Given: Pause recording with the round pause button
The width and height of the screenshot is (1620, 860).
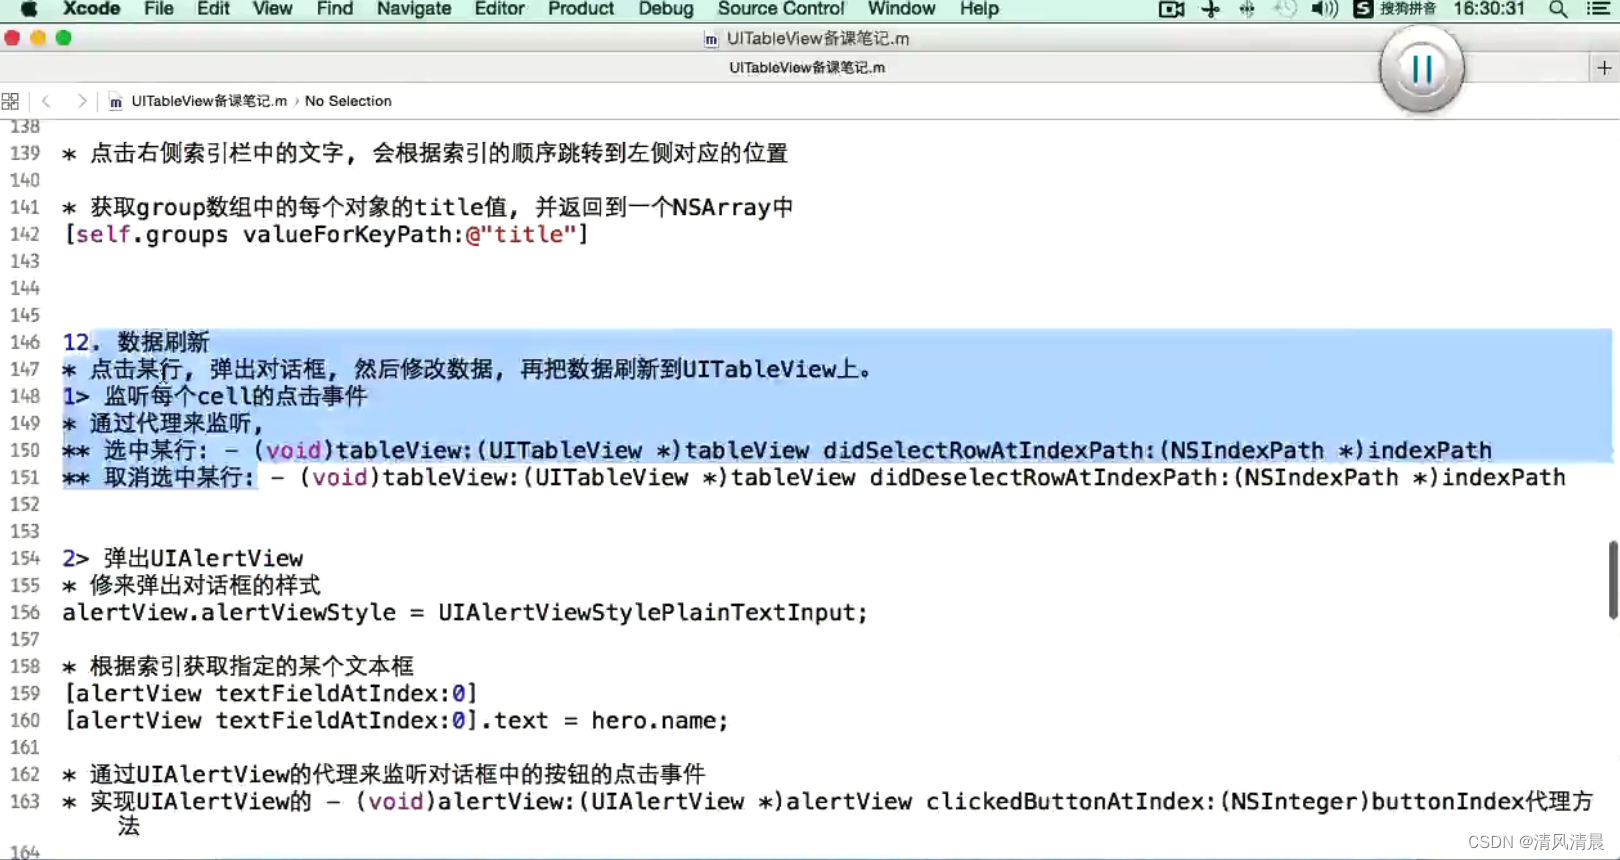Looking at the screenshot, I should tap(1421, 69).
